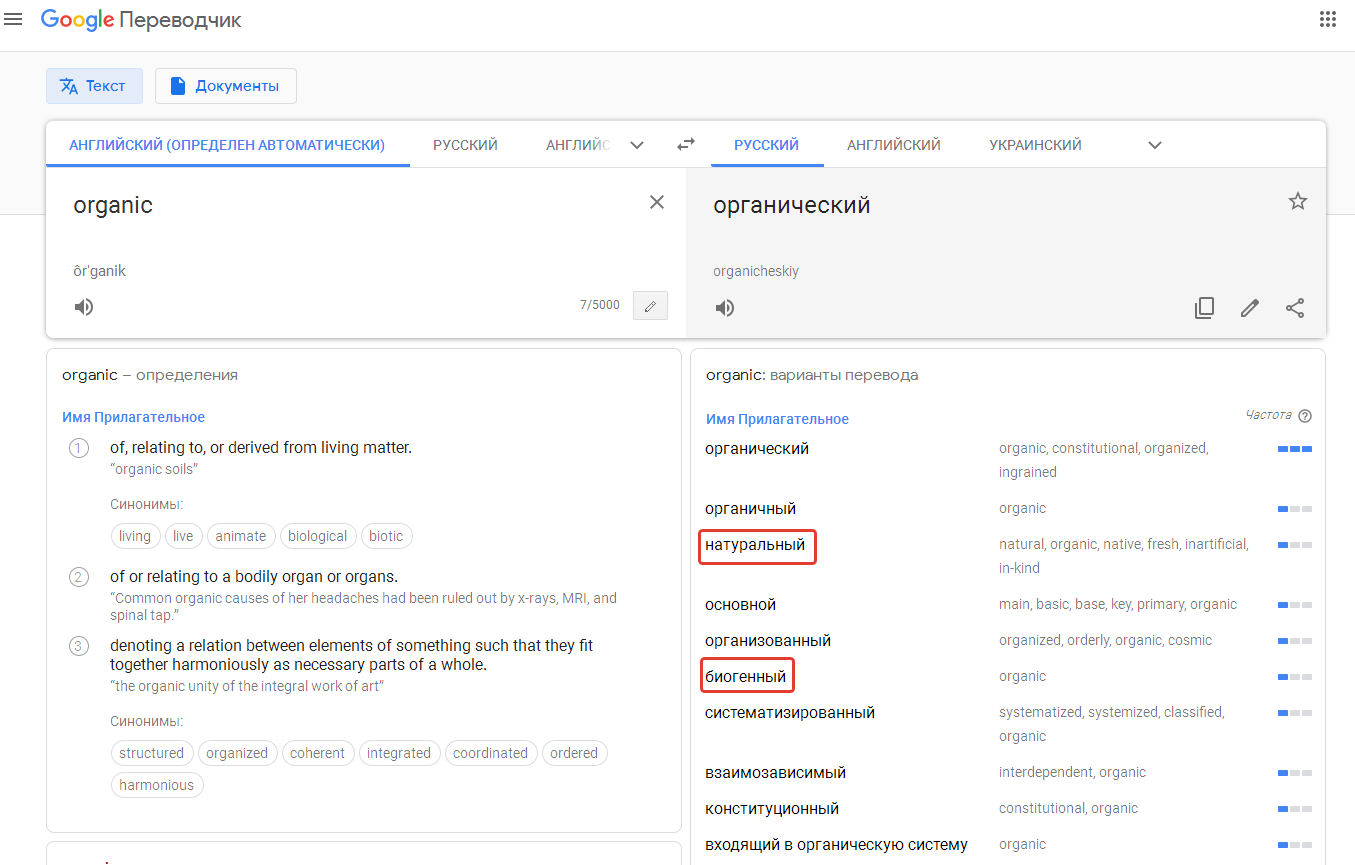Select translation variant органичный
The width and height of the screenshot is (1355, 865).
[751, 509]
